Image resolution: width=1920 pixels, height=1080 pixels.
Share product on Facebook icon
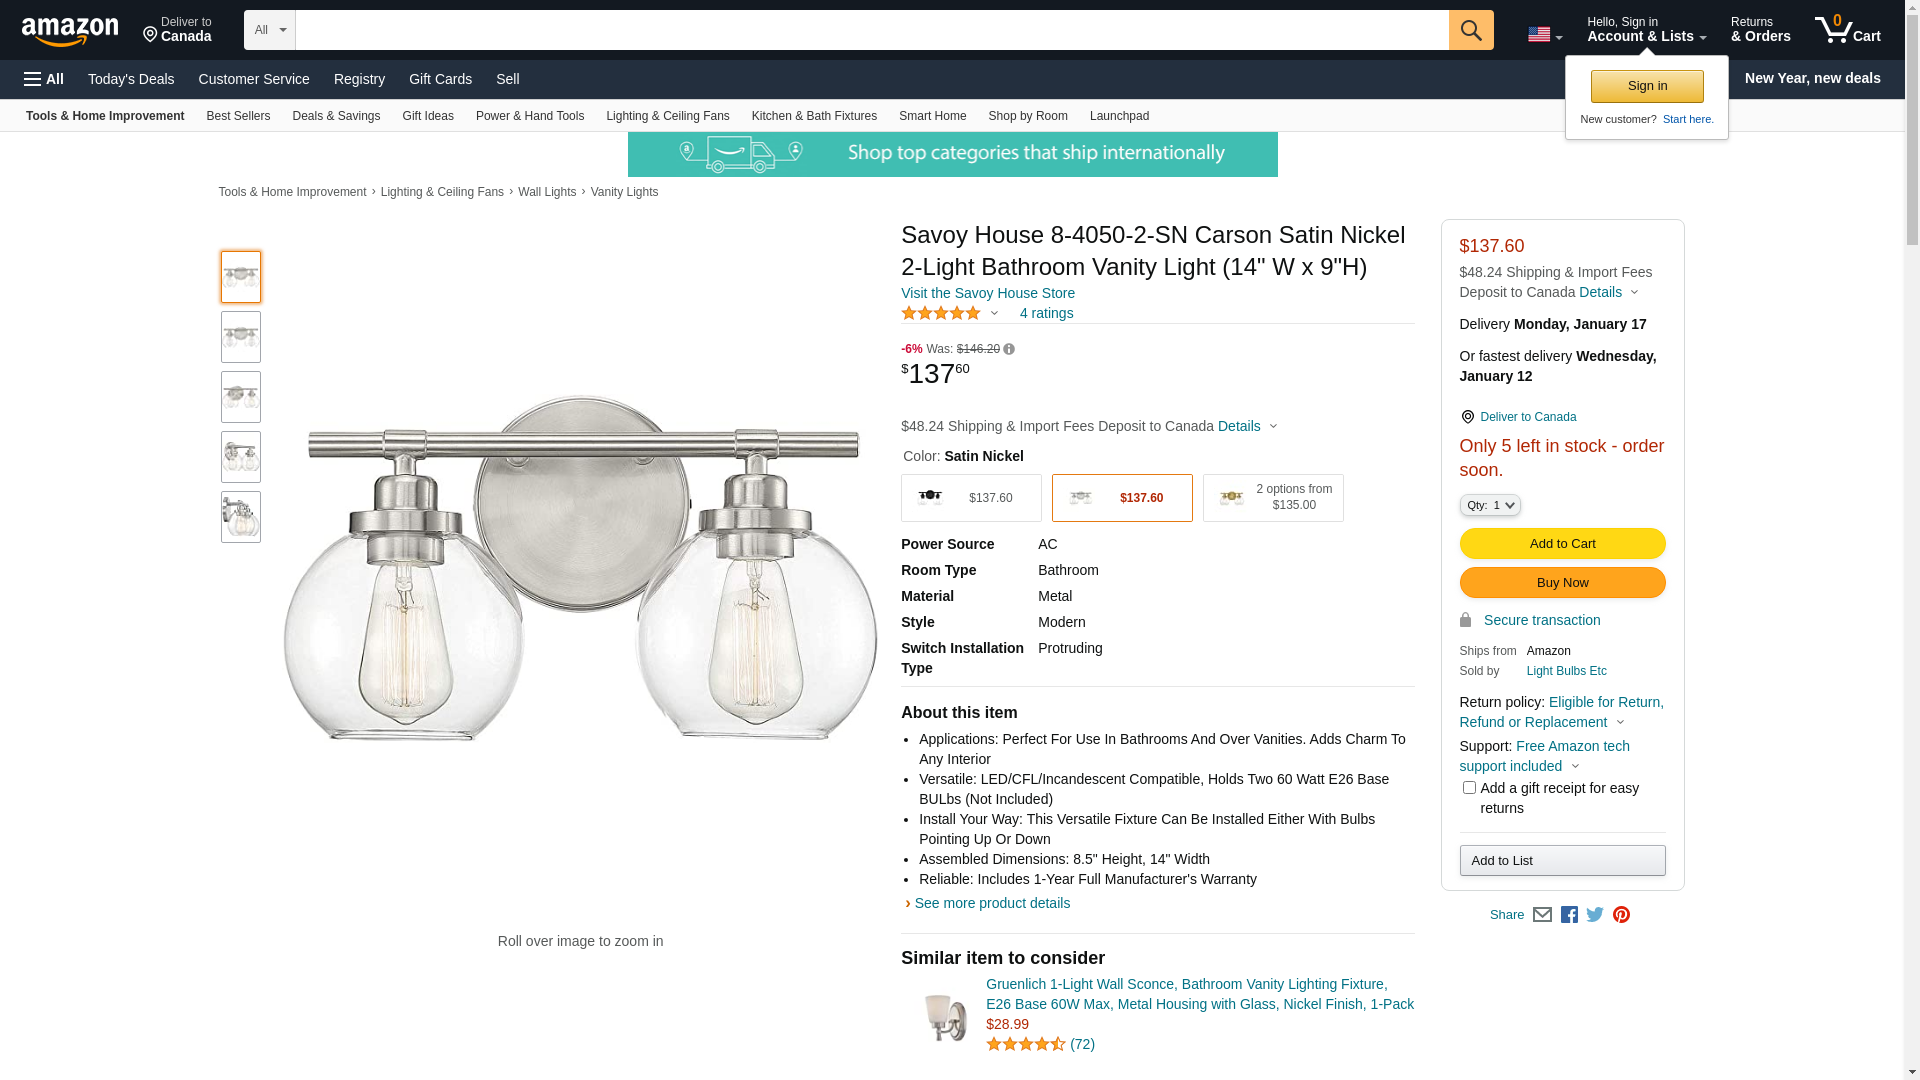pos(1569,915)
